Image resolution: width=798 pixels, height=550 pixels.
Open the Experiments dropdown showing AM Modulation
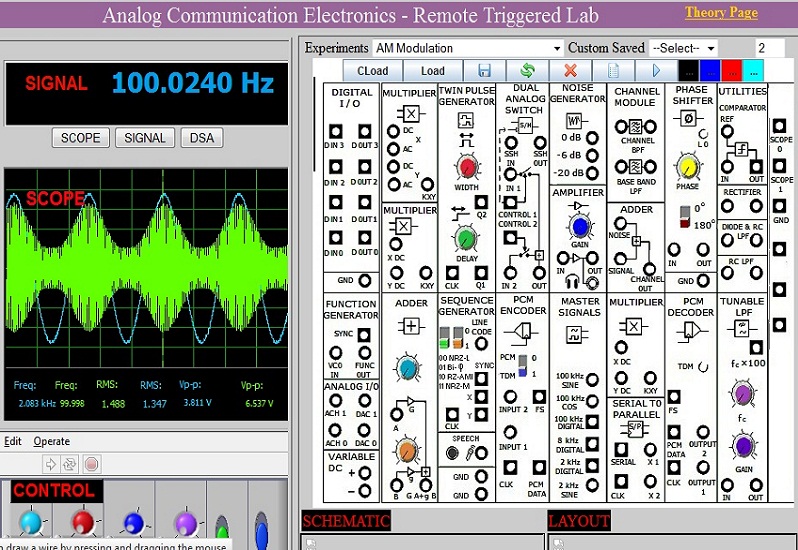[x=468, y=48]
